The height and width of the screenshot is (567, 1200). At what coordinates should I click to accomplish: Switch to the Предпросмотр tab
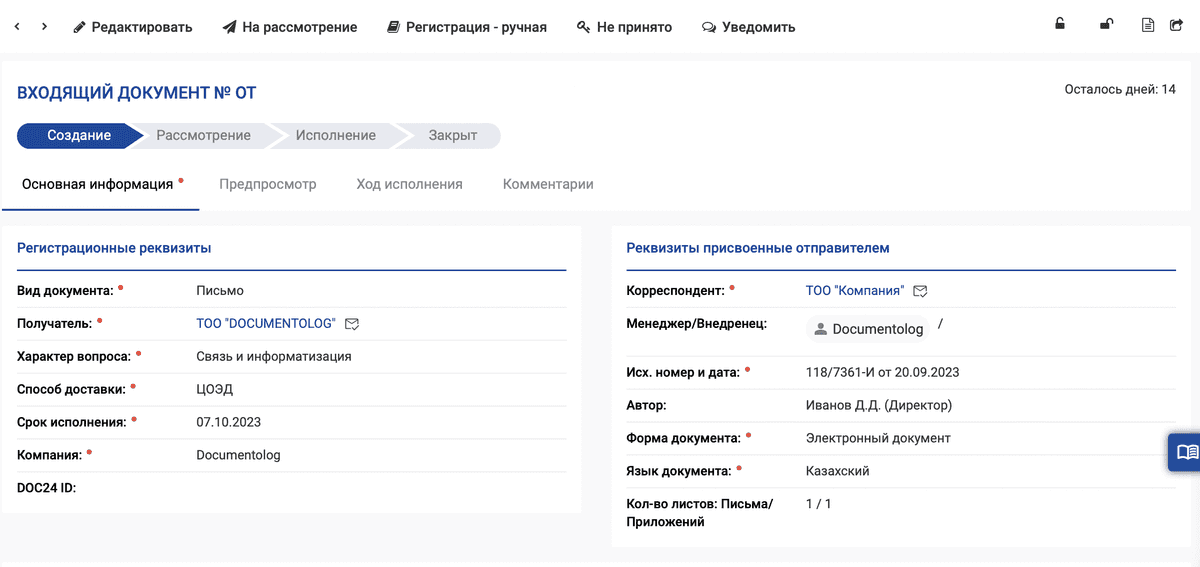tap(267, 184)
